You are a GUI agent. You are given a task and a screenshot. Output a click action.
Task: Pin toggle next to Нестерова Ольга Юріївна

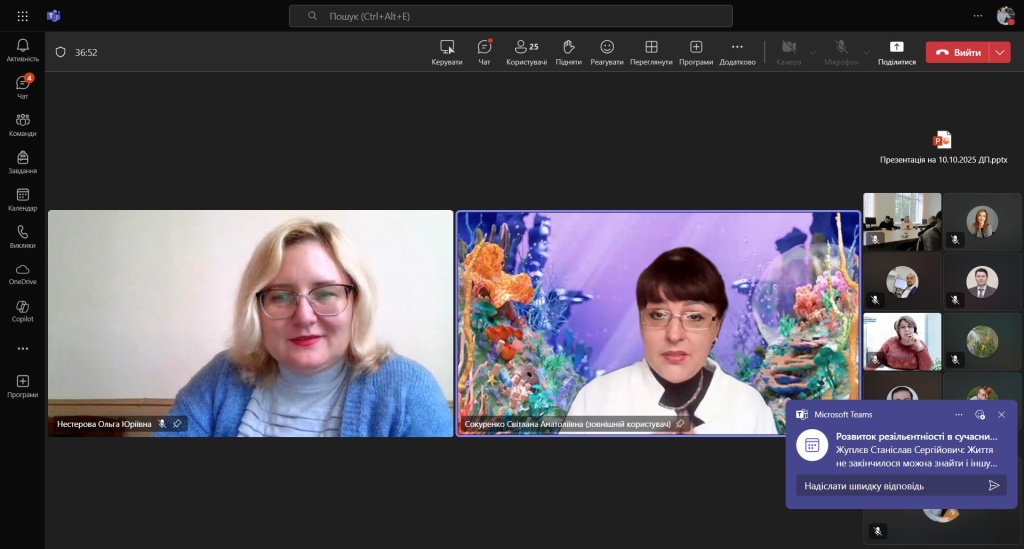(x=177, y=424)
